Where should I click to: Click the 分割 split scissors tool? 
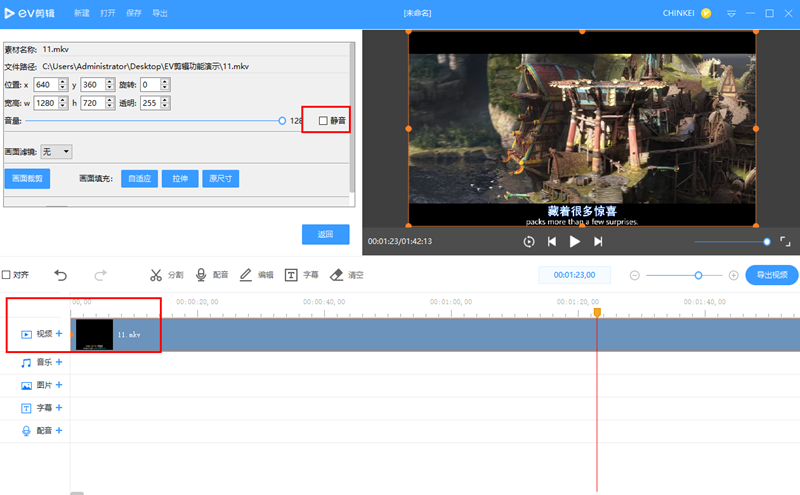(166, 275)
